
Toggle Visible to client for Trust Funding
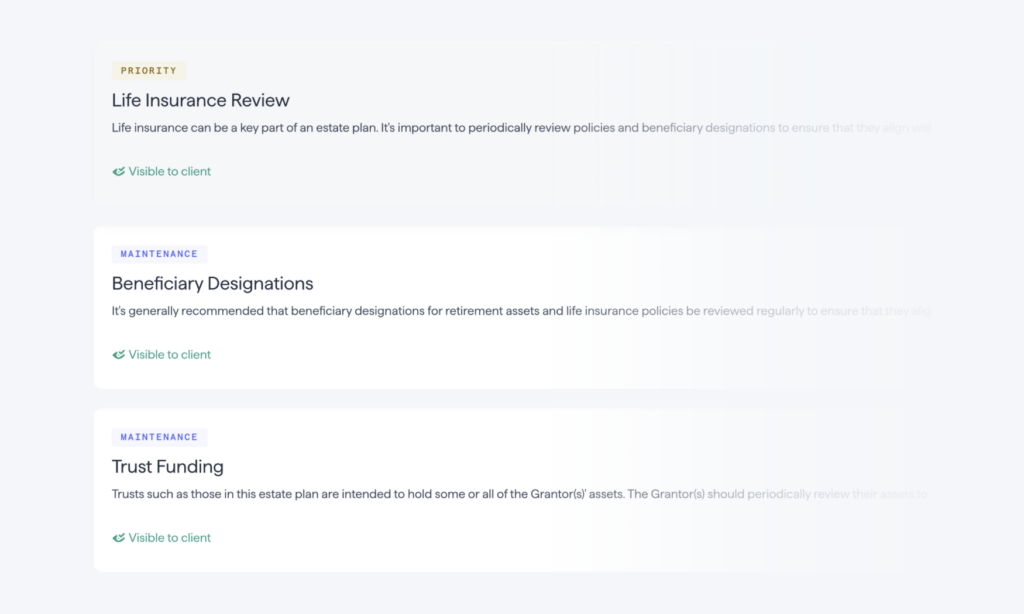click(161, 538)
